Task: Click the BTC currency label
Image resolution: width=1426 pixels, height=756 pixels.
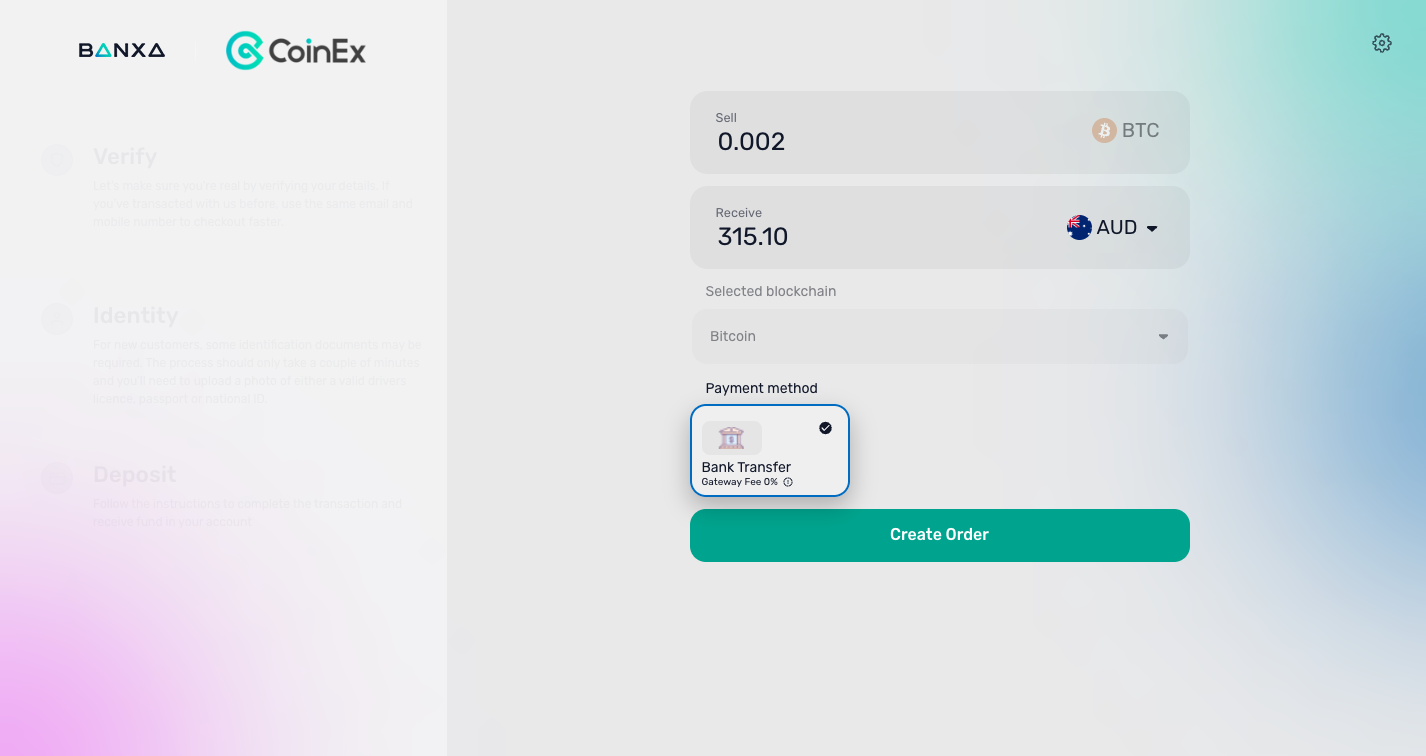Action: coord(1140,130)
